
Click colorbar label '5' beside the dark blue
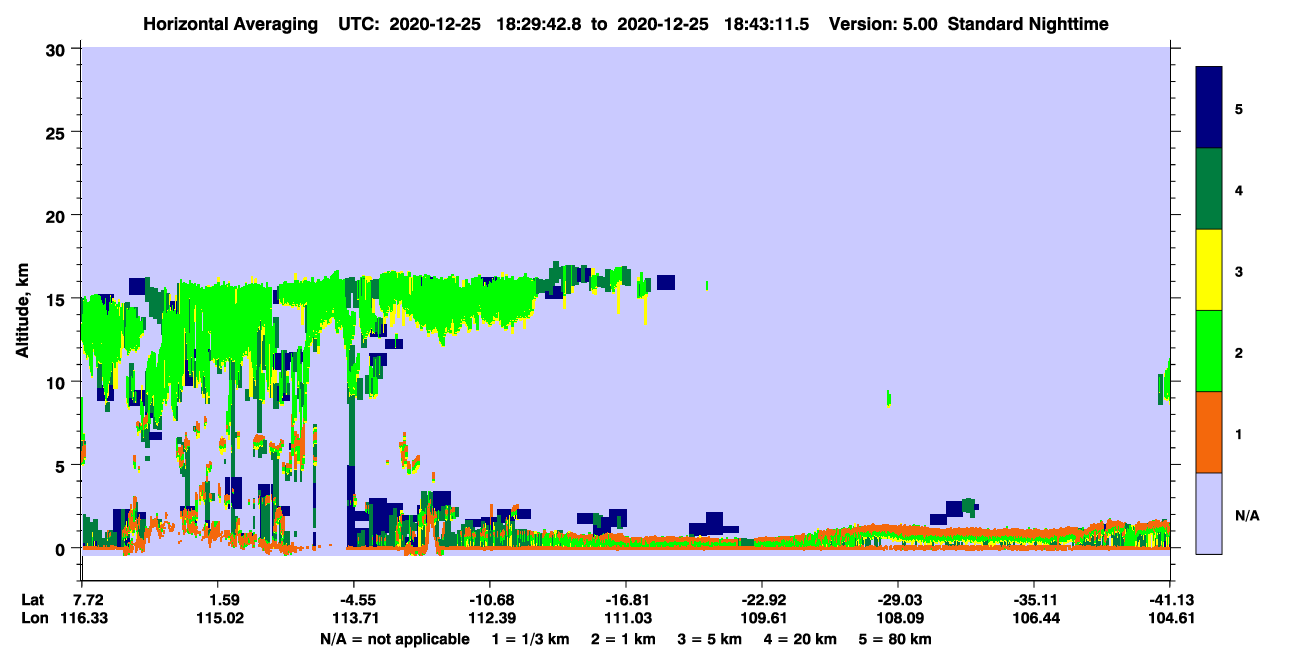[1239, 108]
